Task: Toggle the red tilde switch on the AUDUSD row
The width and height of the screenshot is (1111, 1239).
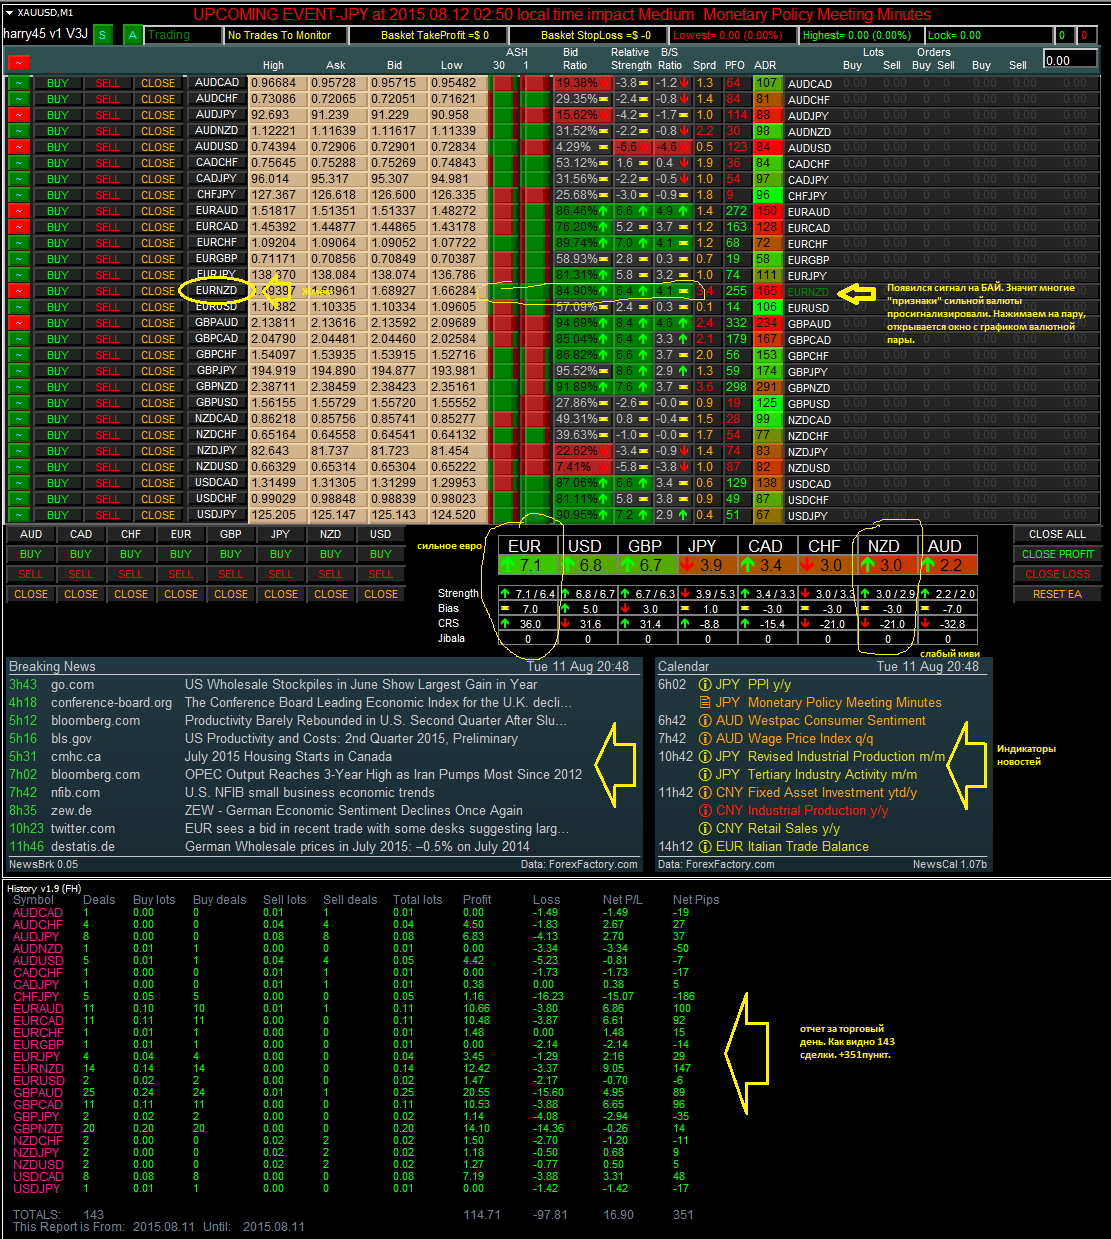Action: (x=18, y=147)
